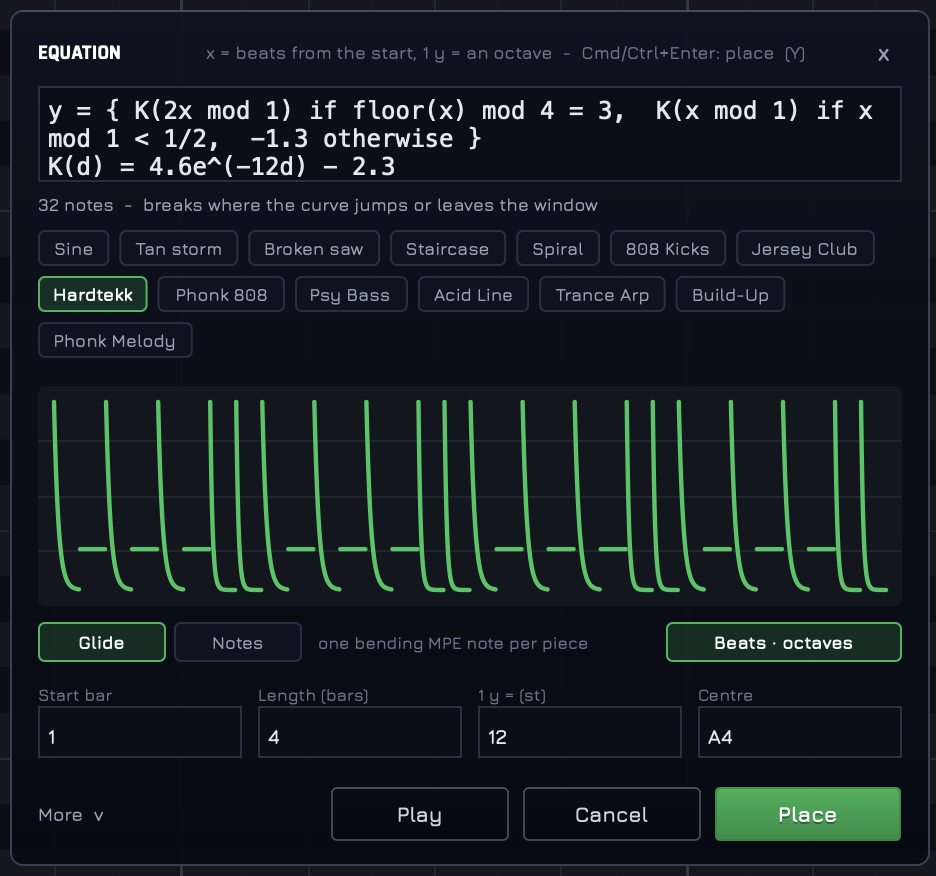Select the Staircase preset
This screenshot has height=876, width=936.
(448, 248)
